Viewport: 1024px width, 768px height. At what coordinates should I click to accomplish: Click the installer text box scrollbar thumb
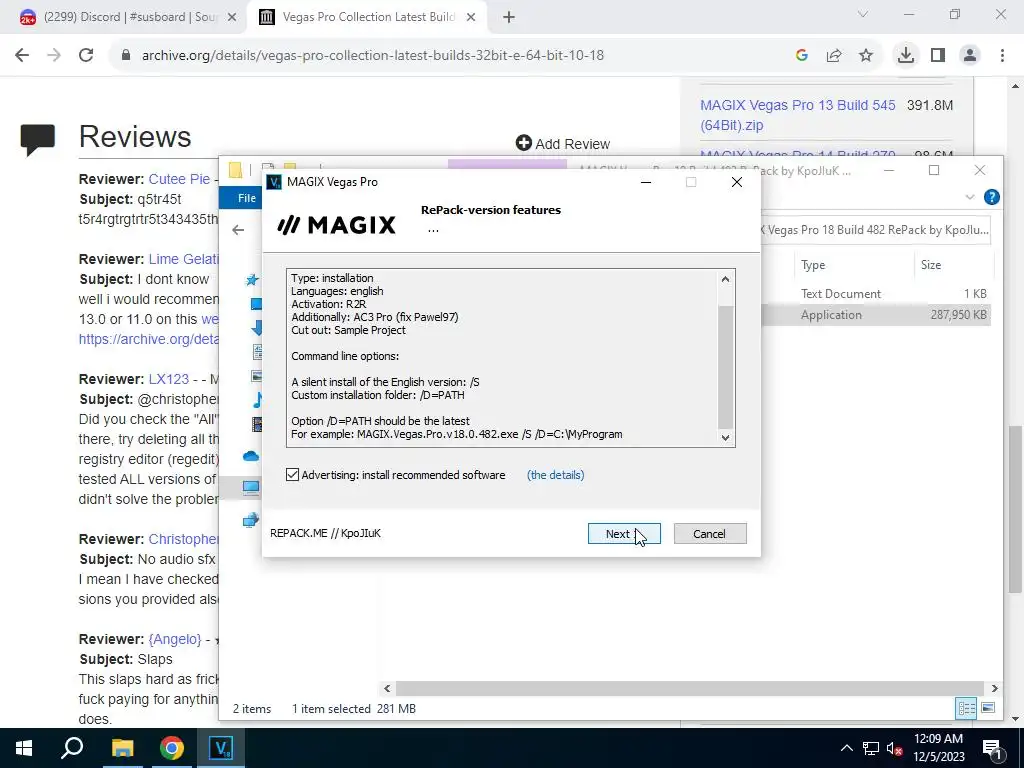[x=726, y=366]
